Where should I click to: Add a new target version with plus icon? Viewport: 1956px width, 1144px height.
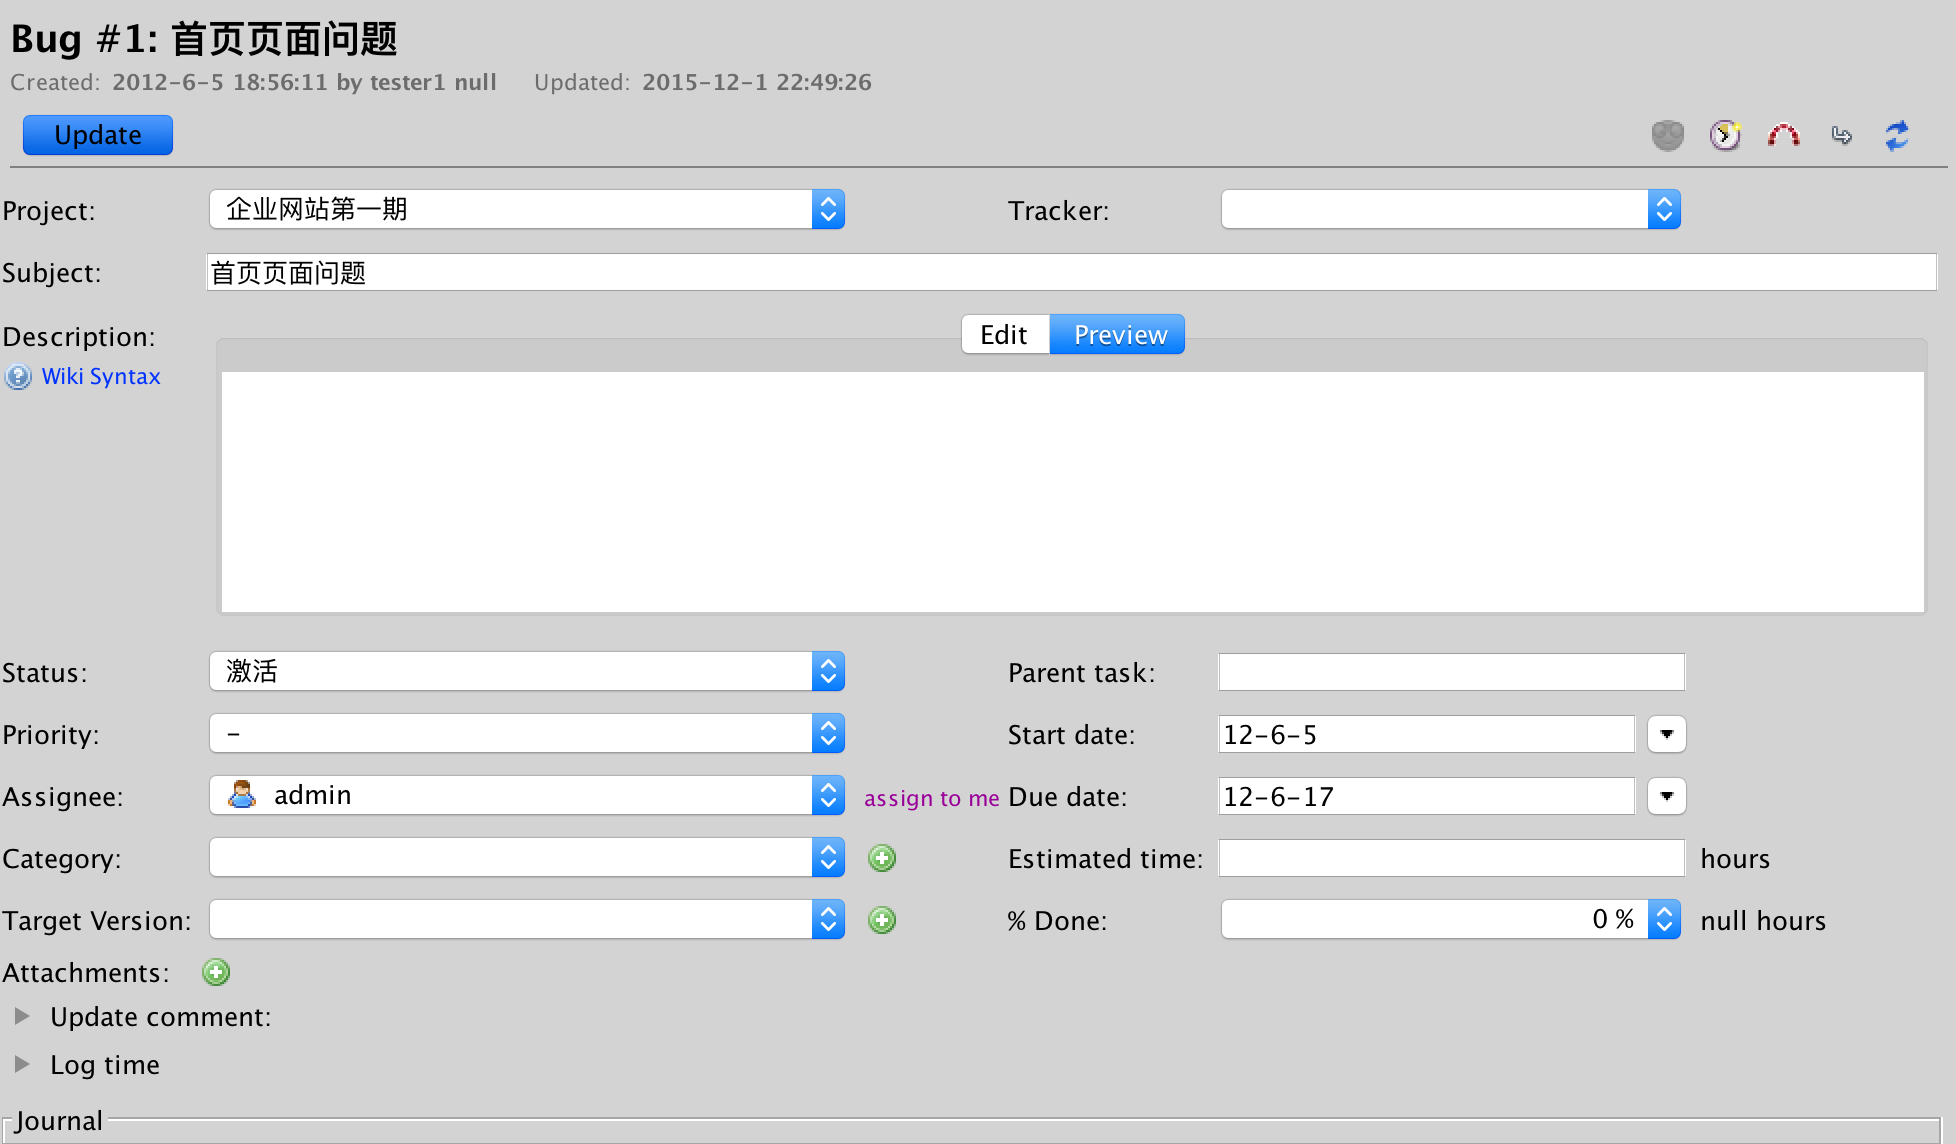882,920
